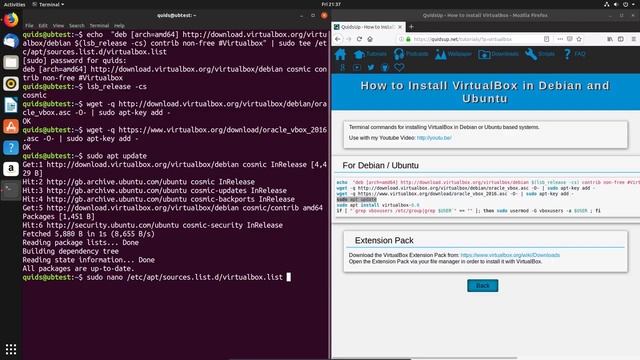
Task: Open system power menu in top bar
Action: [625, 4]
